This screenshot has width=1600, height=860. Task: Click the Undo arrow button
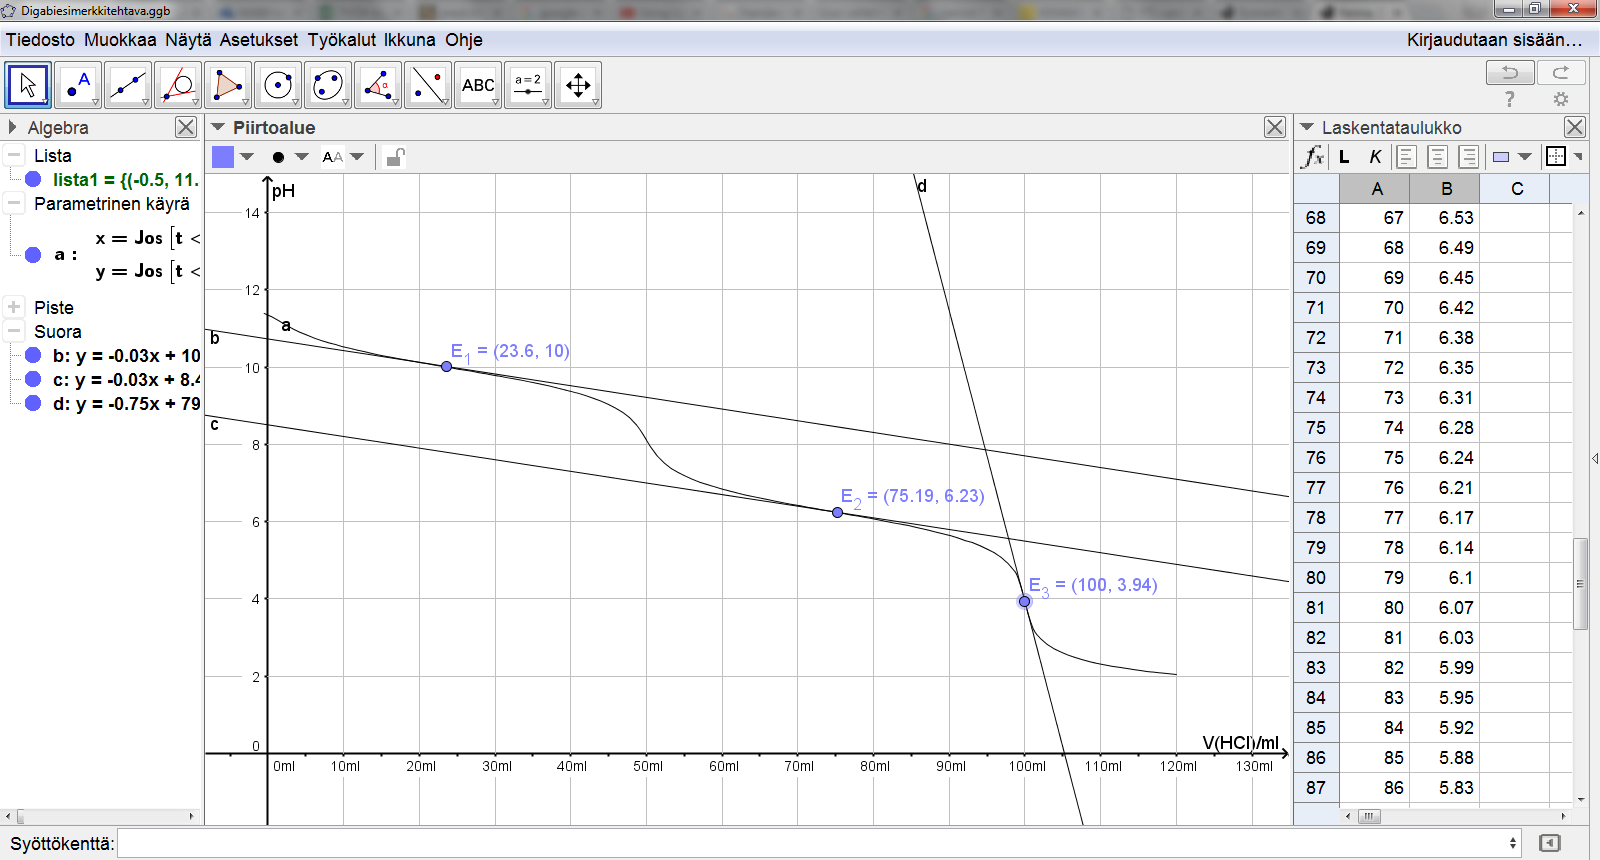(x=1510, y=72)
